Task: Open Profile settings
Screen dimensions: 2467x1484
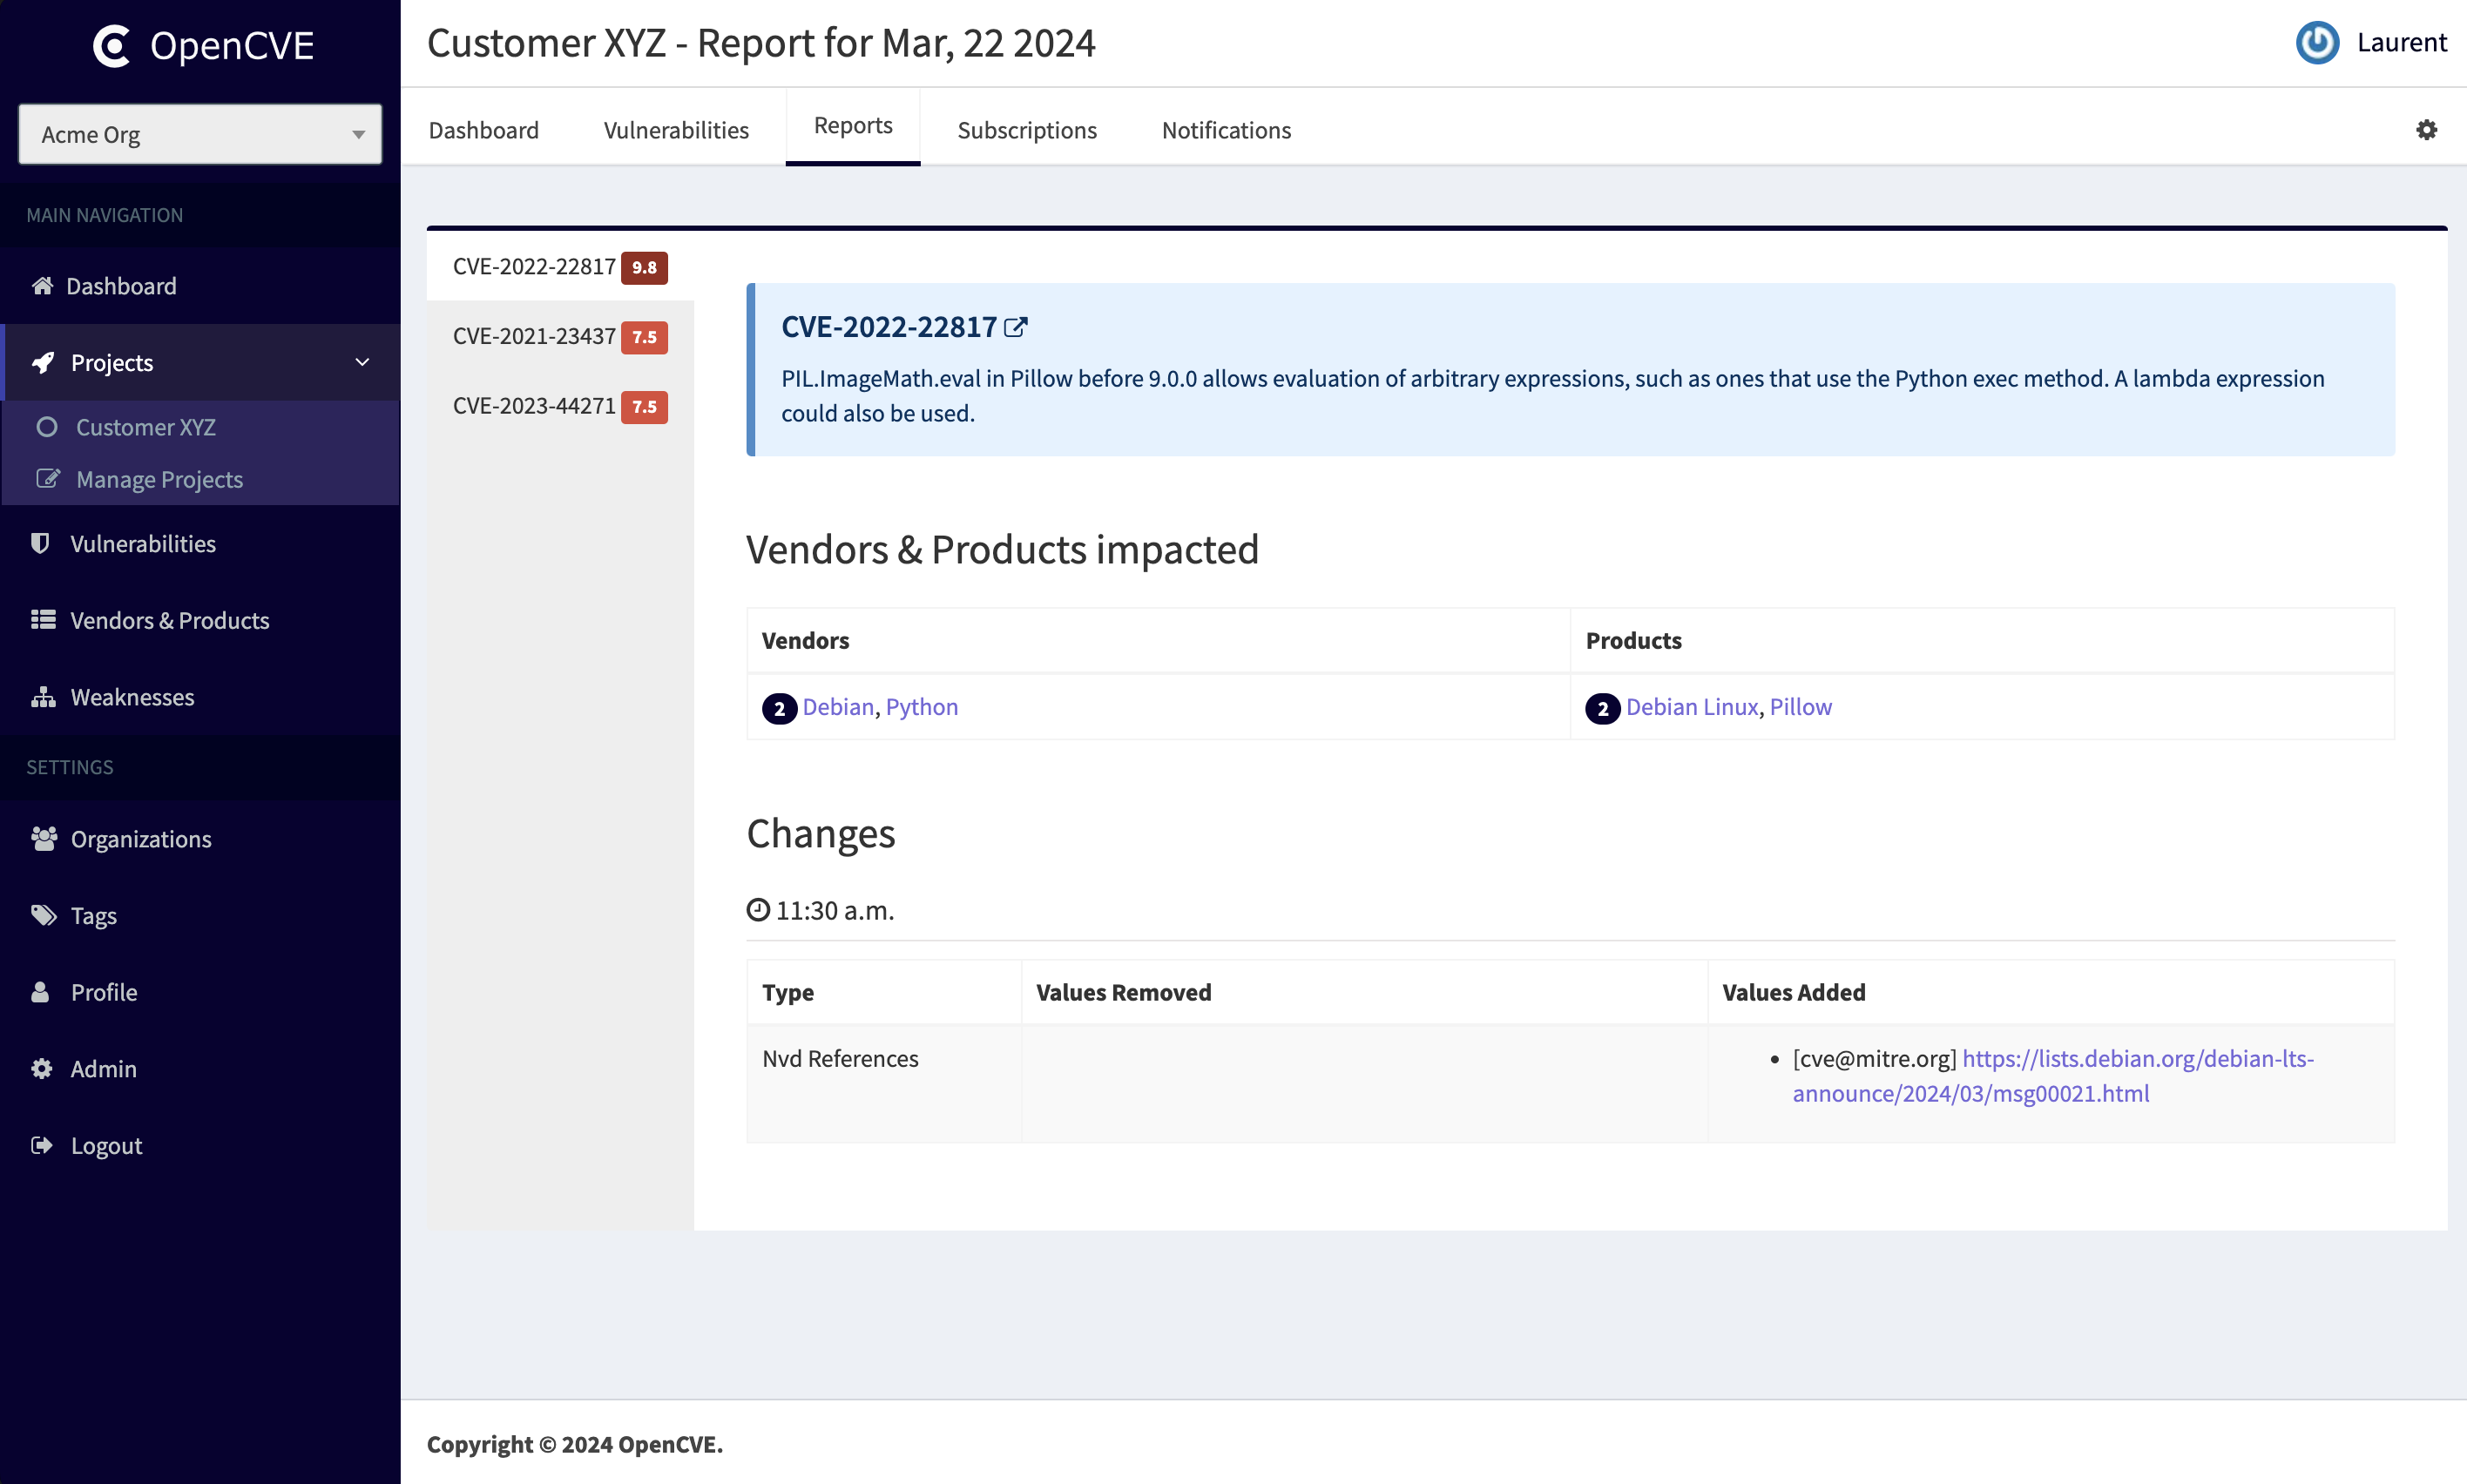Action: [x=104, y=992]
